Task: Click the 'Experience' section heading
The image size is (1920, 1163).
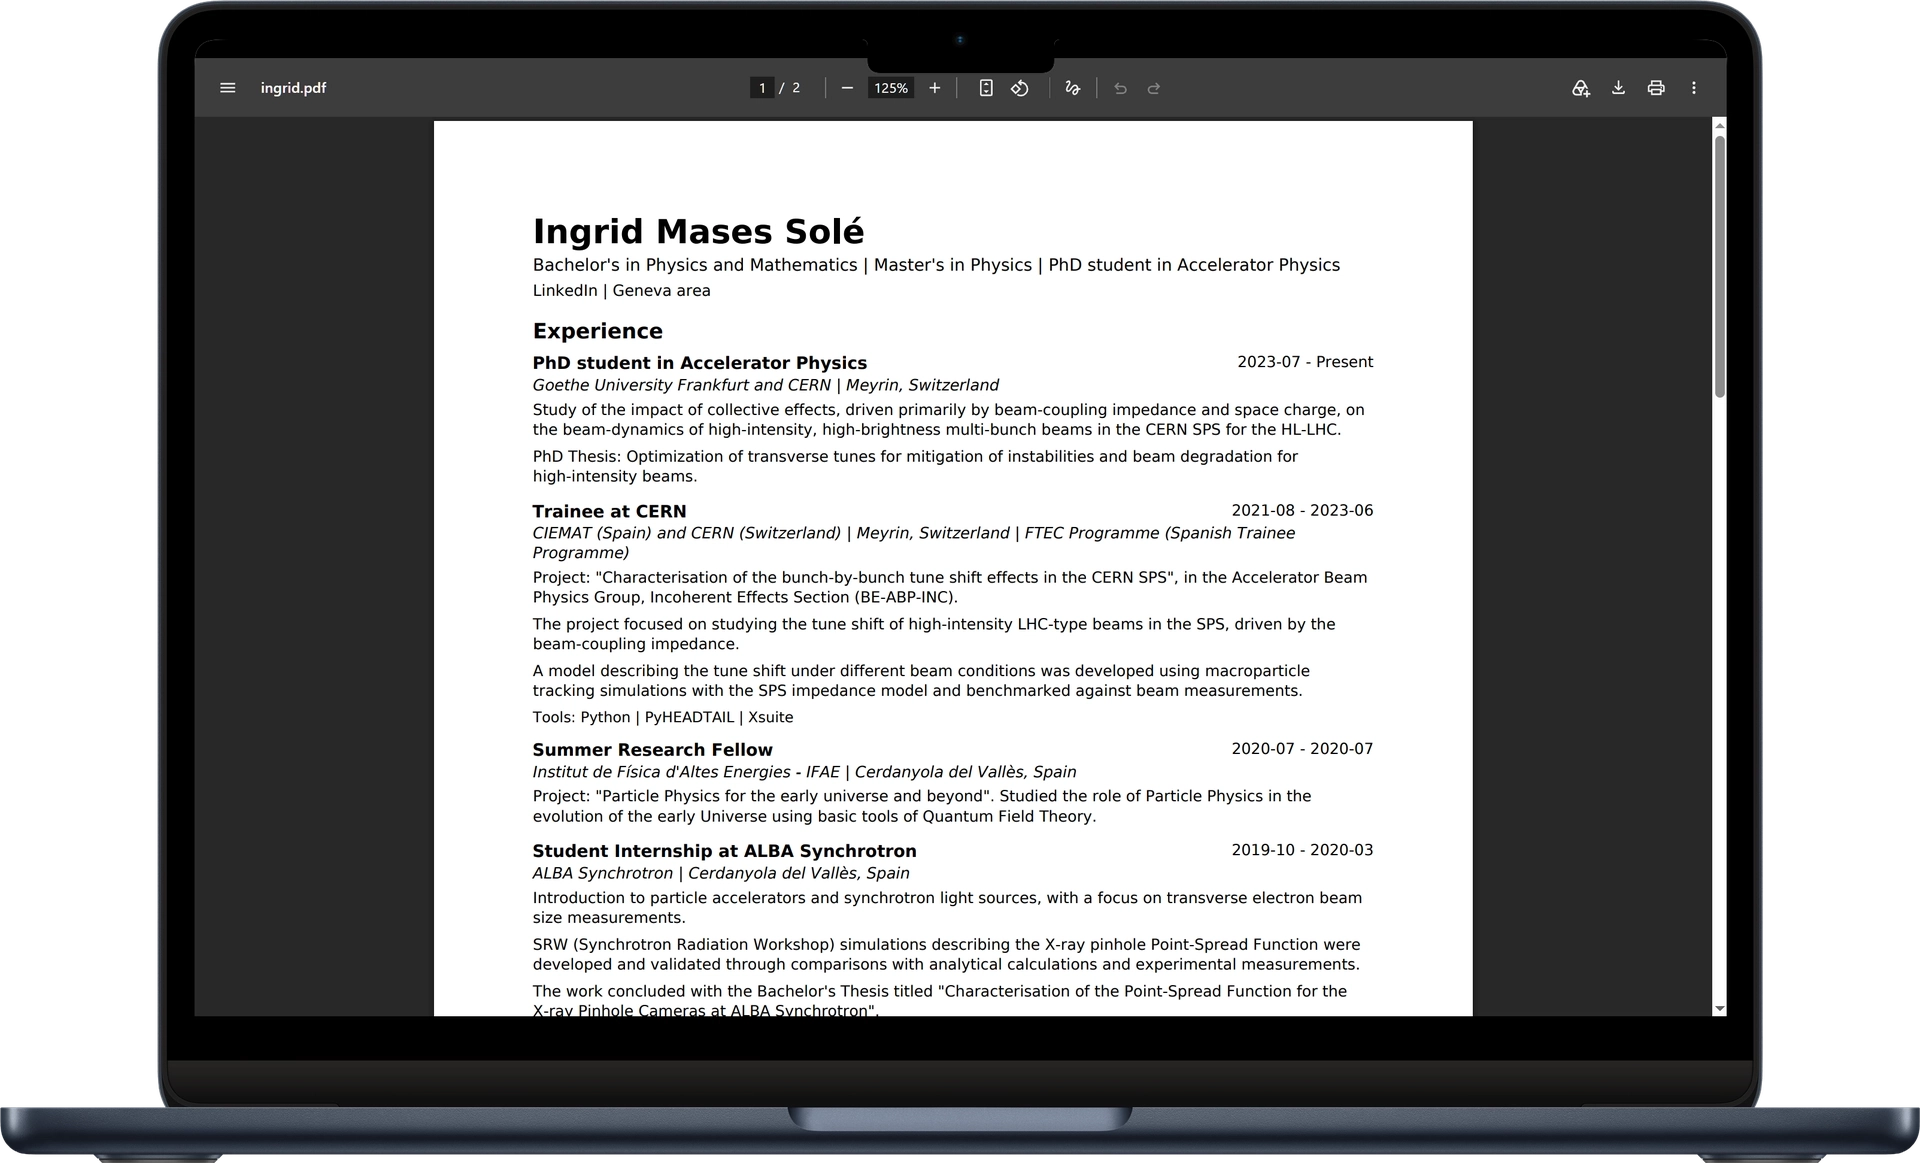Action: [x=597, y=331]
